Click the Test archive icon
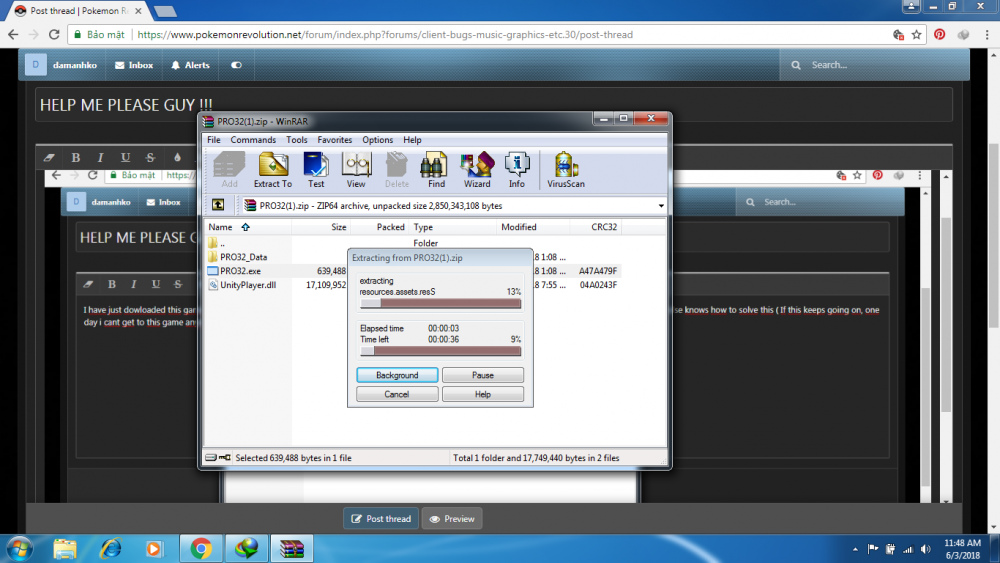 pyautogui.click(x=316, y=169)
